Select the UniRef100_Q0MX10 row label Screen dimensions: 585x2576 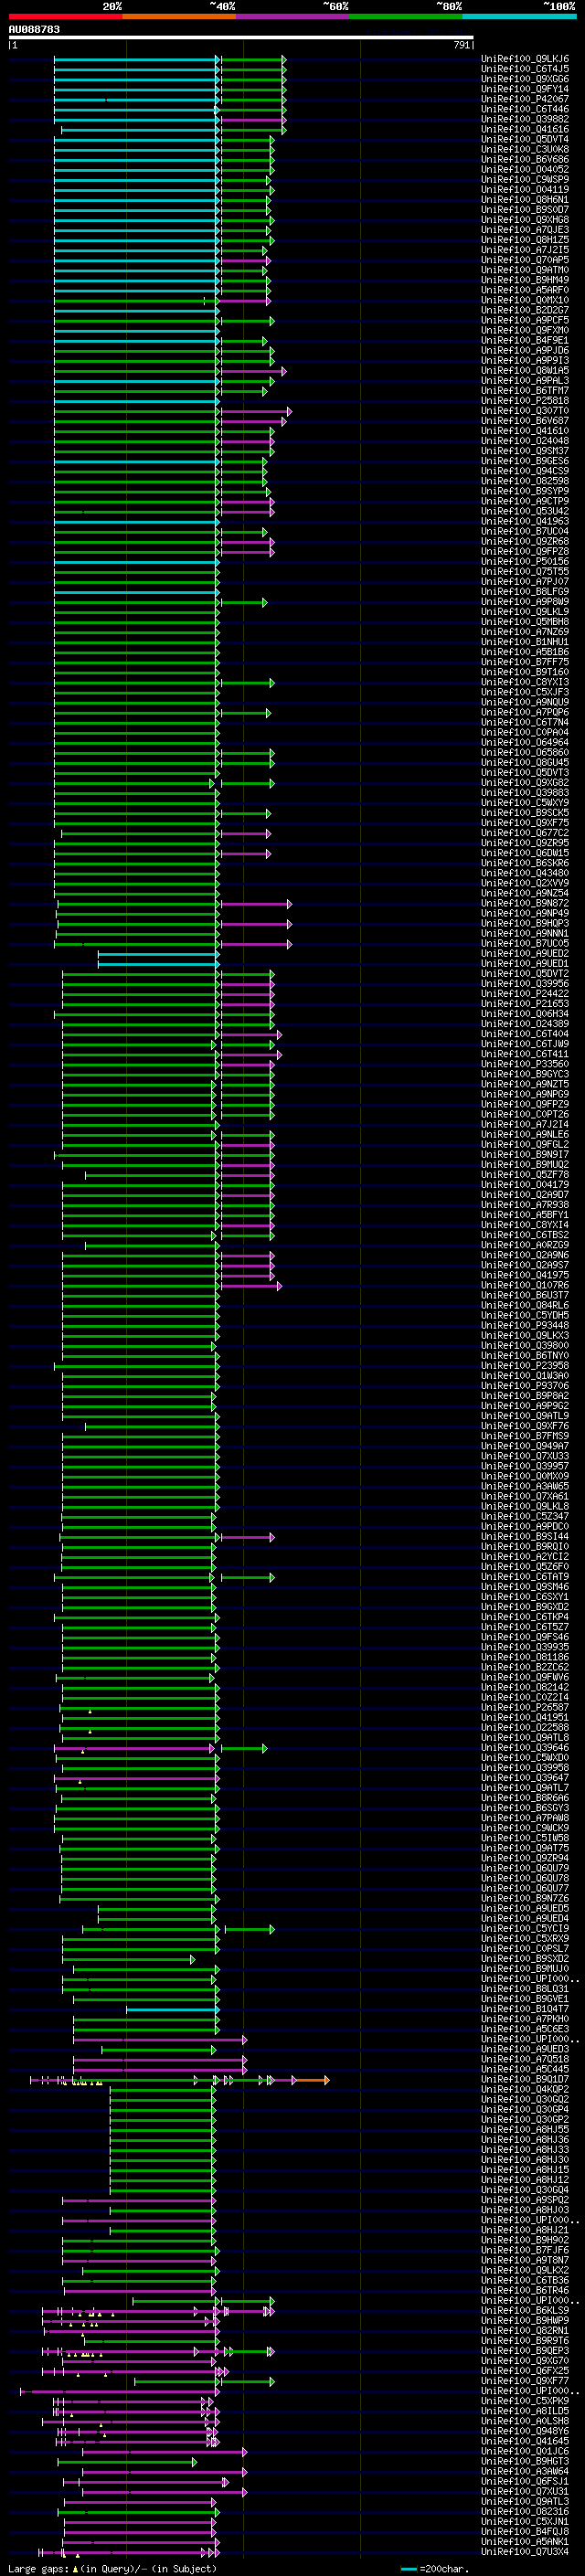click(x=525, y=300)
